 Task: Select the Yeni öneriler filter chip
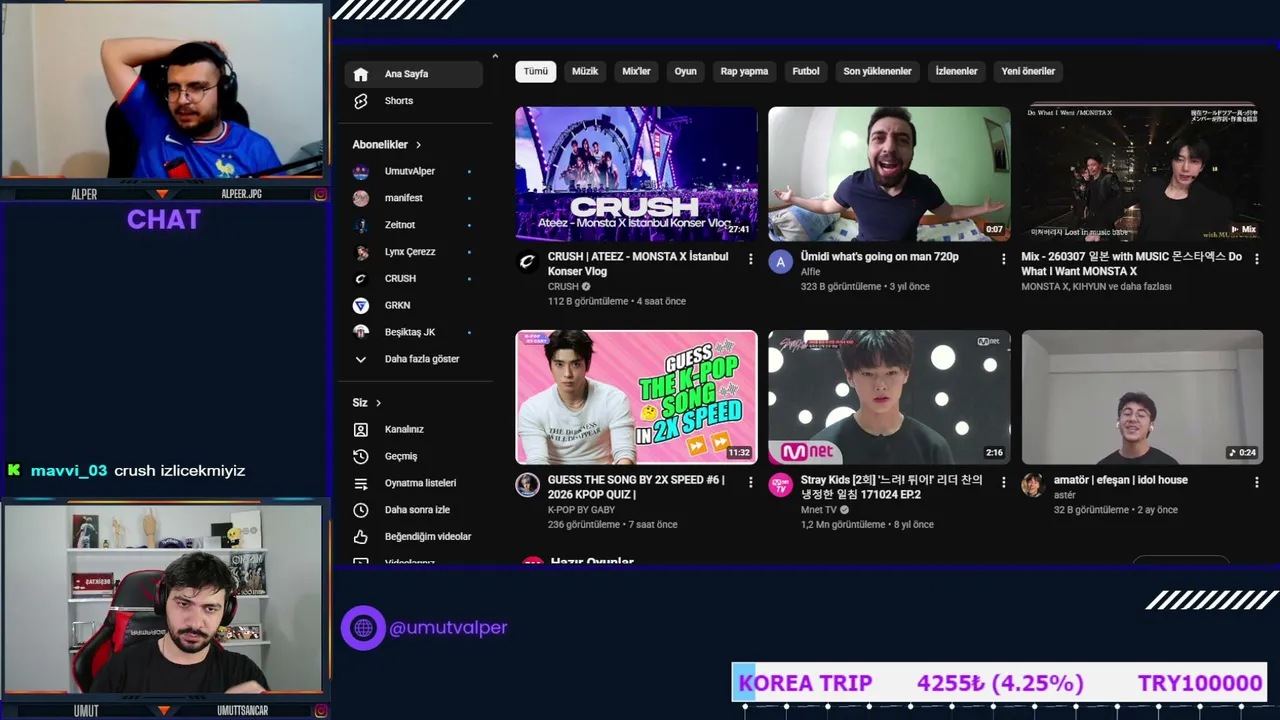pos(1028,71)
